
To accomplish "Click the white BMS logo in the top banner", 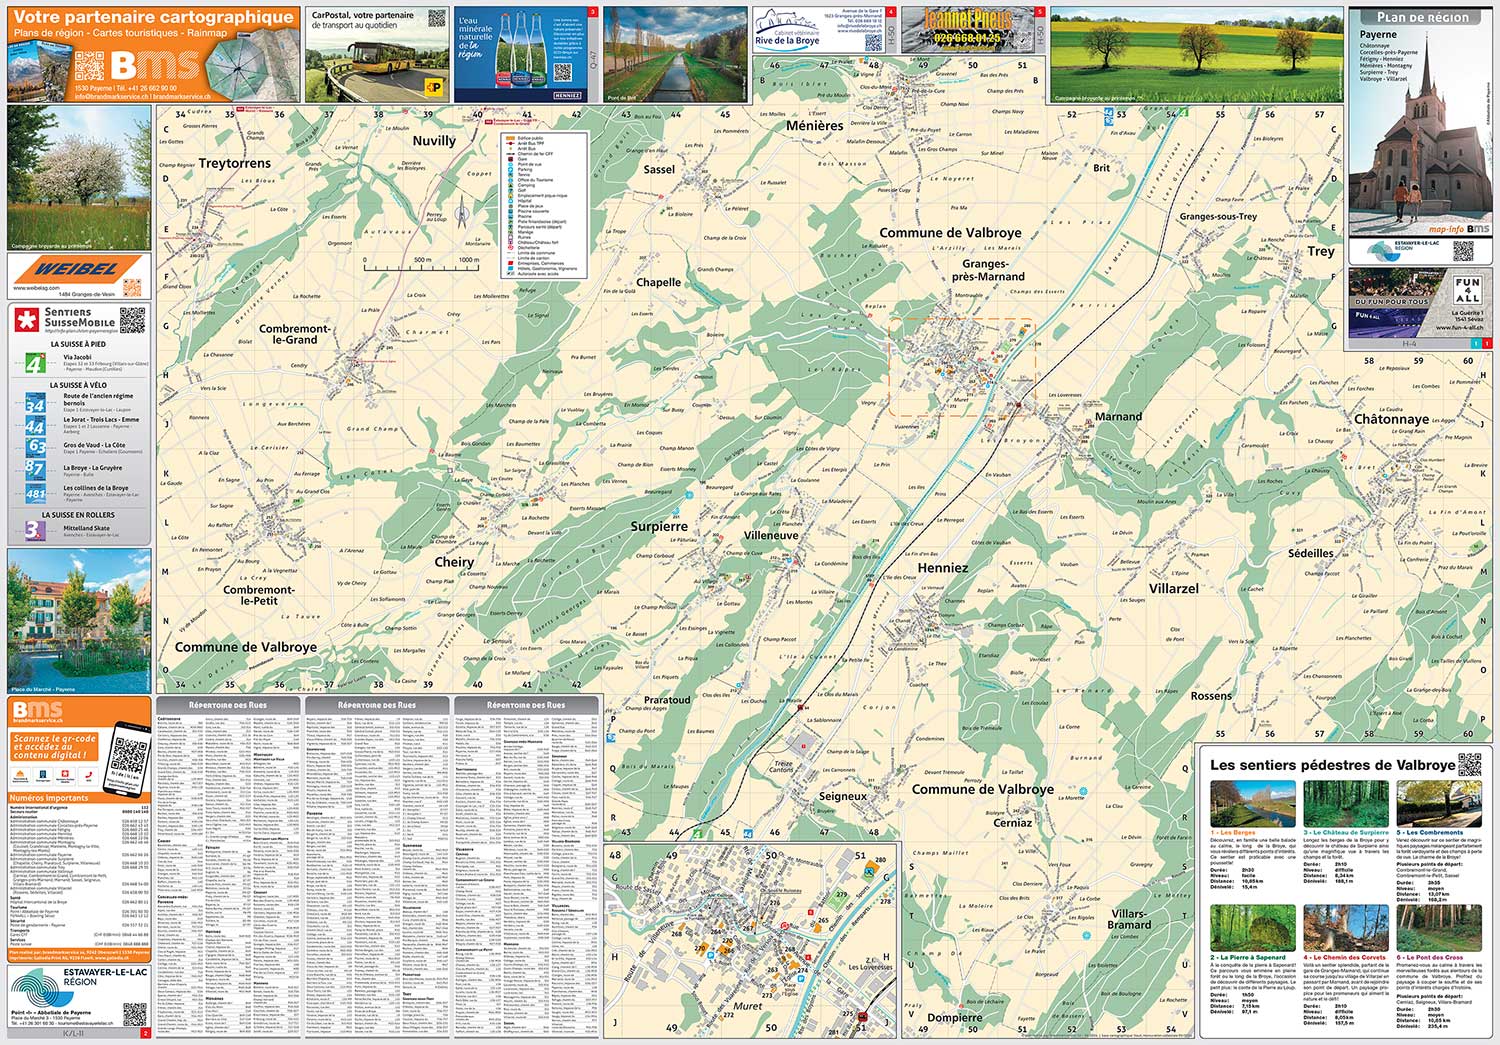I will pos(155,65).
